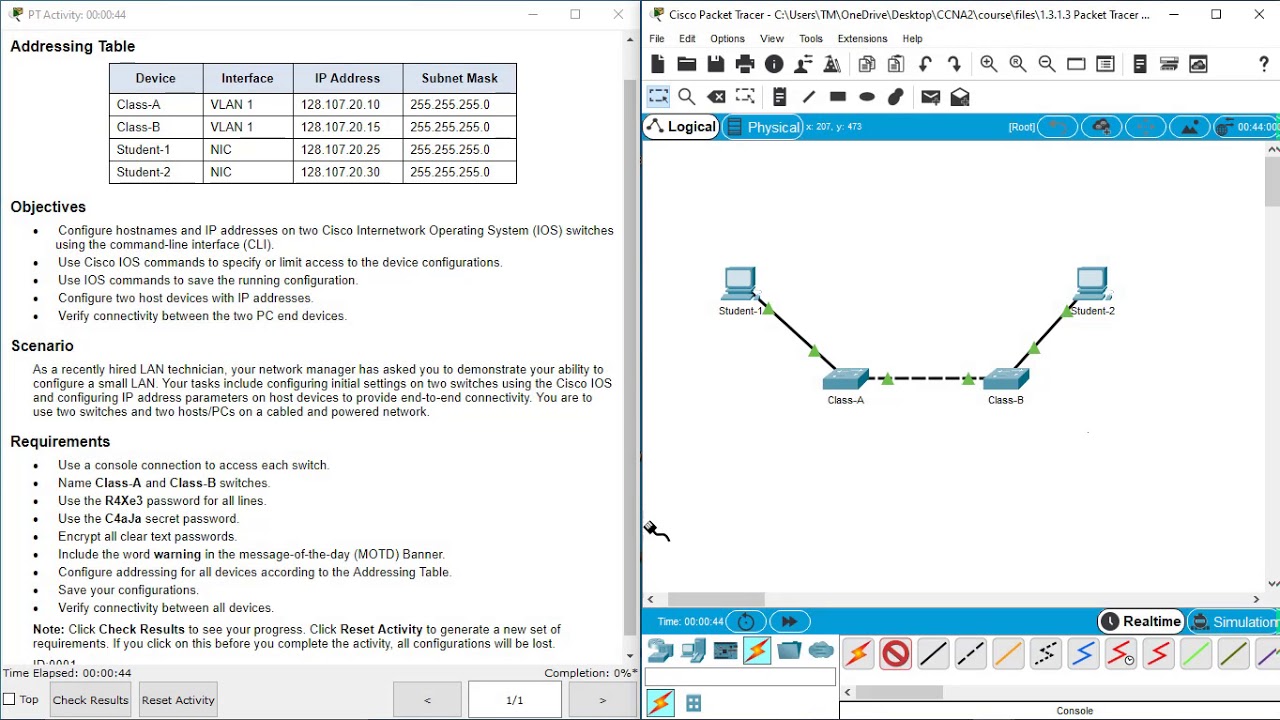Select Components device category

tap(725, 652)
